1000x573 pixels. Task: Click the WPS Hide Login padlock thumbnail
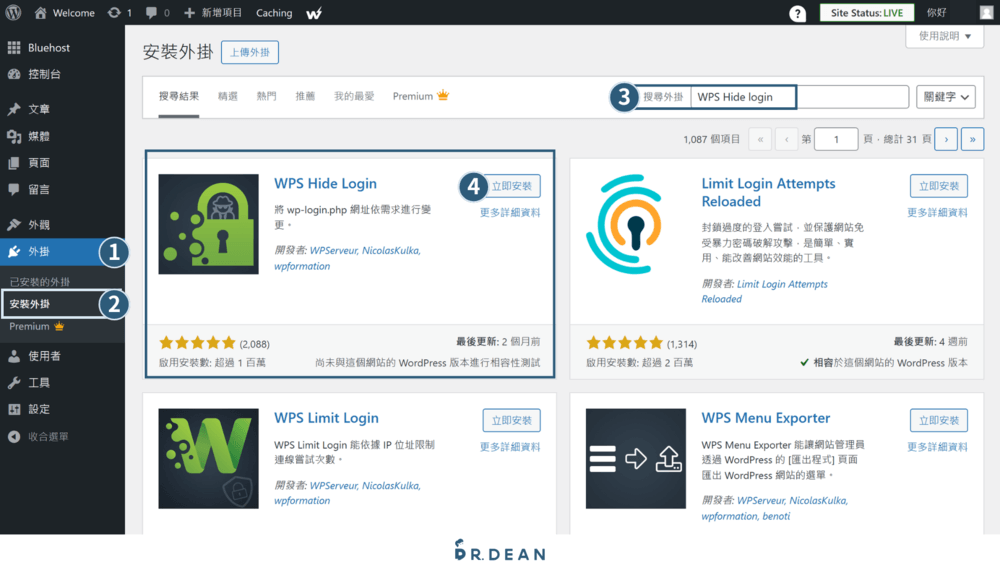[x=209, y=224]
